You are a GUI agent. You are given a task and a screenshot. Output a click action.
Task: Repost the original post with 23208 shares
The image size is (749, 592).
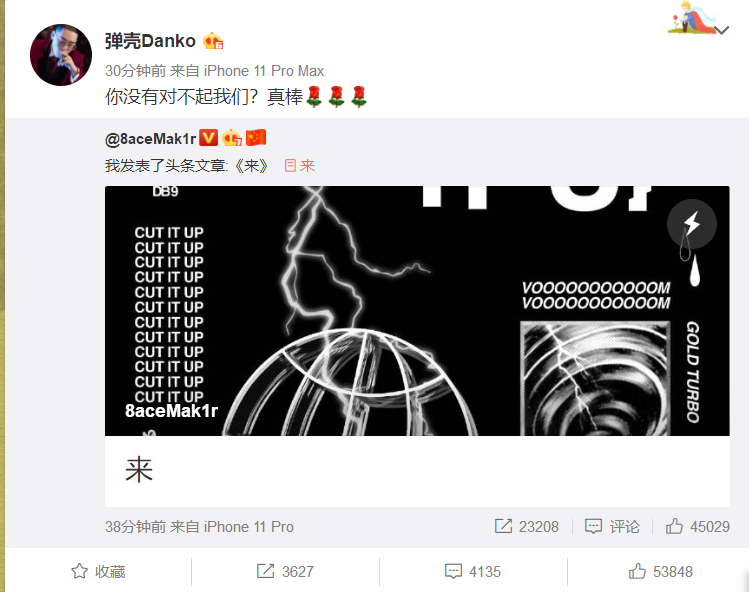(526, 526)
